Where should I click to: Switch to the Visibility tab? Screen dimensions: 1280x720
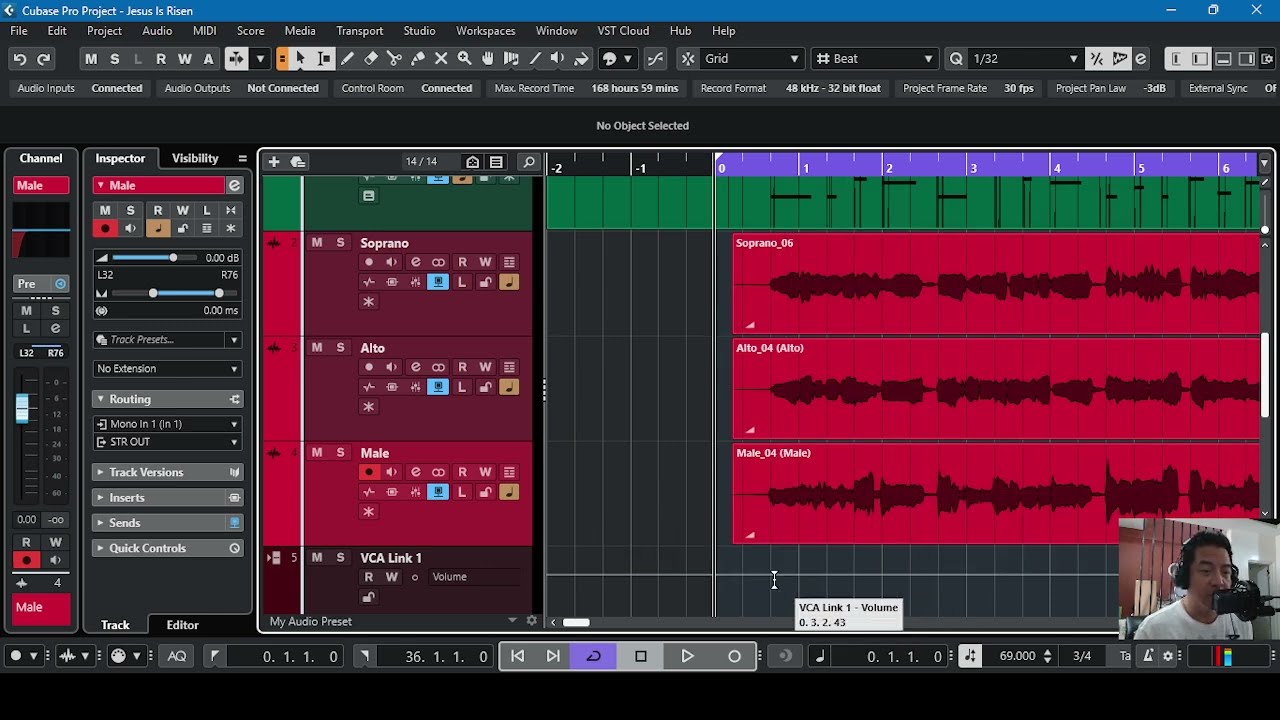click(x=195, y=158)
